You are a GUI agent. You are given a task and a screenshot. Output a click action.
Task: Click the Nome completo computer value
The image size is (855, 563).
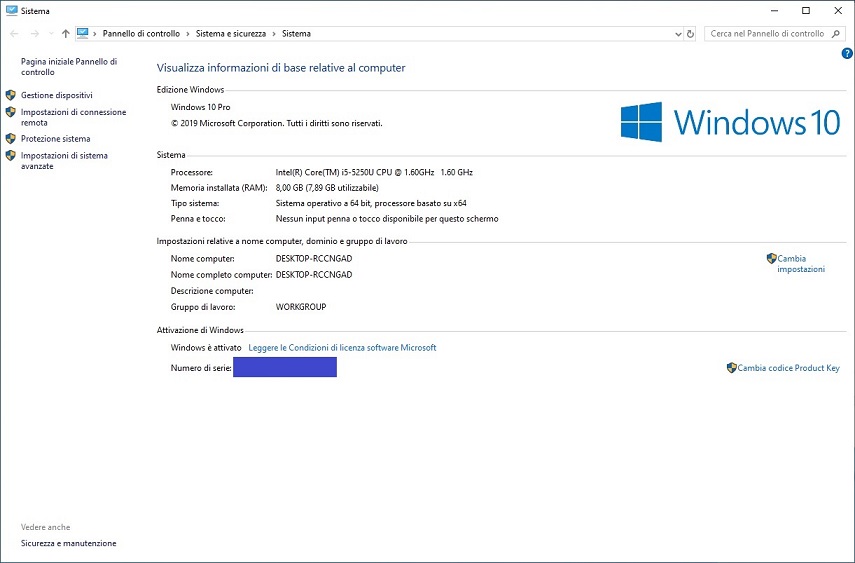[314, 274]
